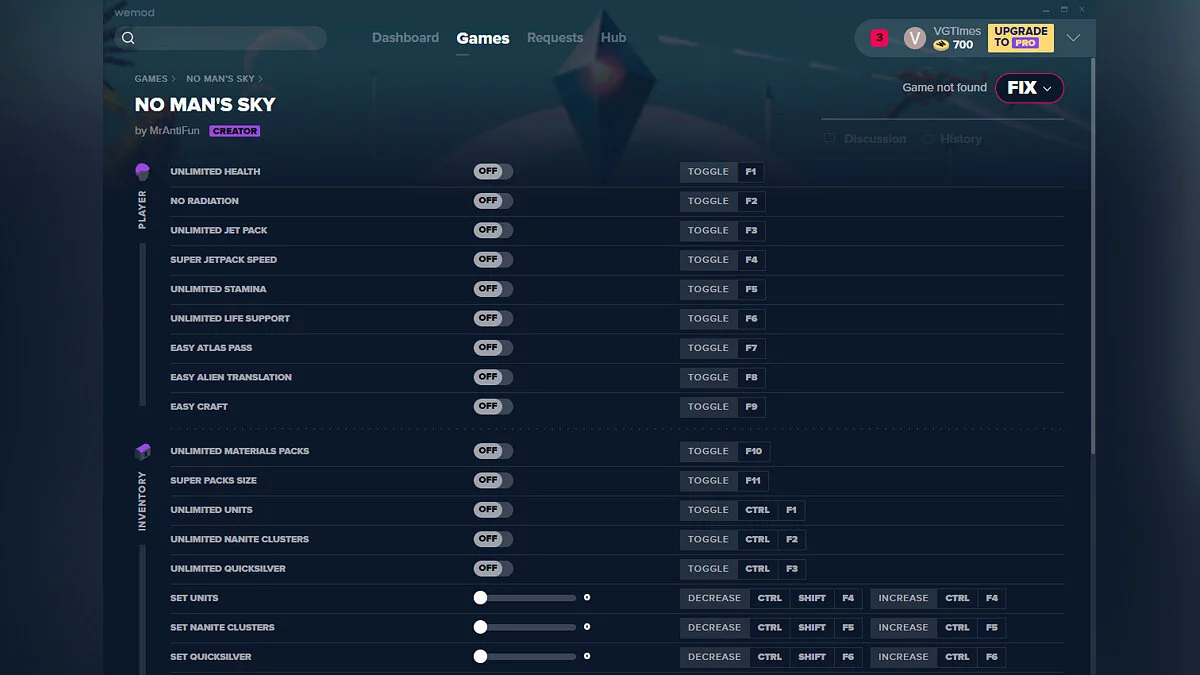Click the UPGRADE TO PRO button
This screenshot has height=675, width=1200.
coord(1020,37)
